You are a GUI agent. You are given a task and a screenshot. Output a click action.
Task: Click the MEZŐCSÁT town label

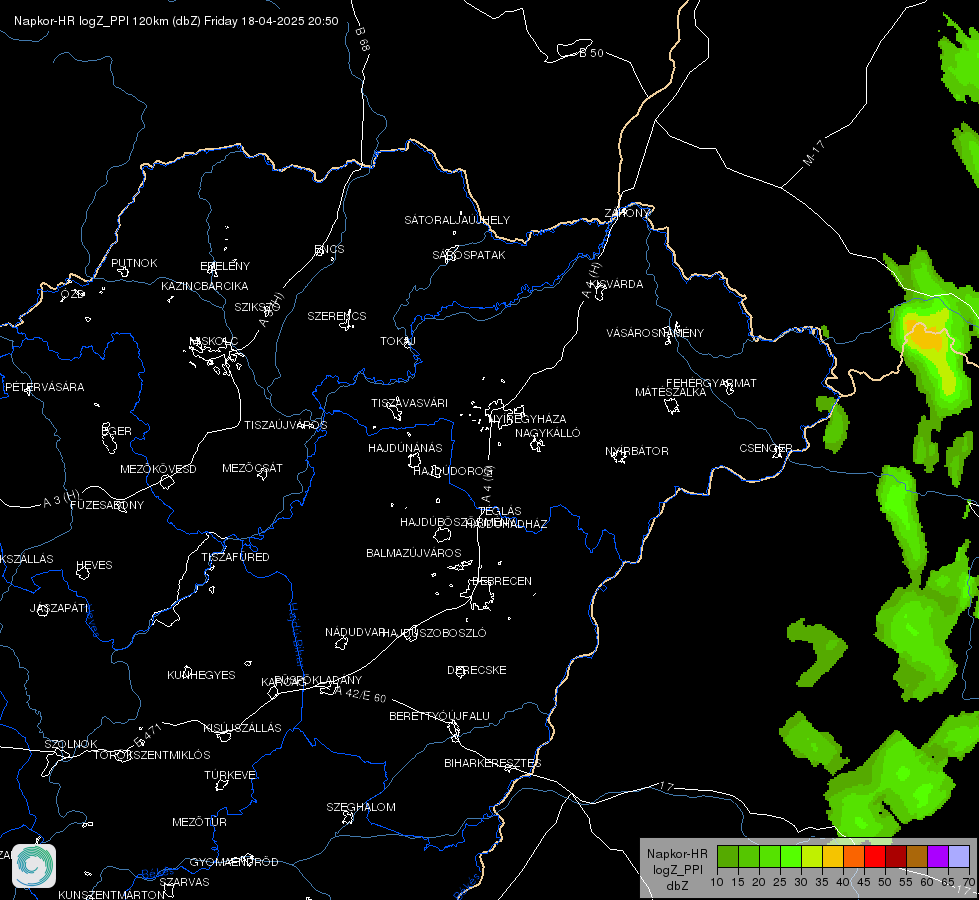coord(252,468)
